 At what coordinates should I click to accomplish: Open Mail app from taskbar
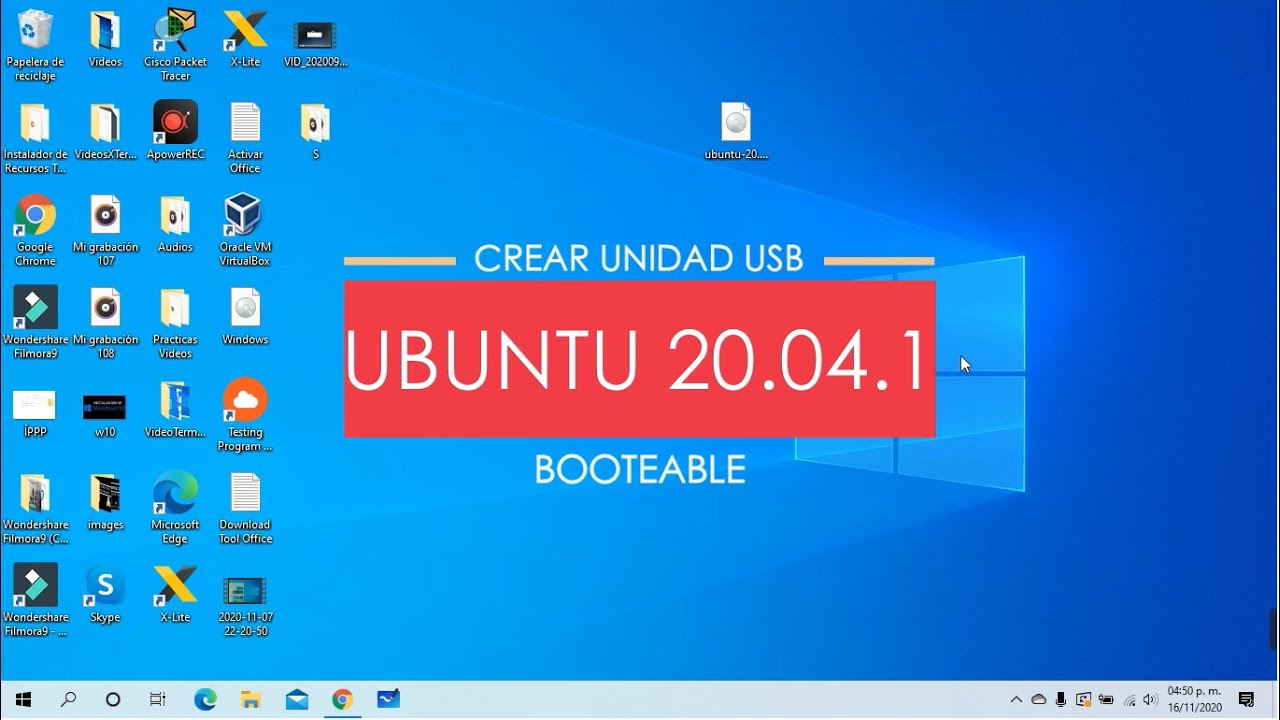297,700
